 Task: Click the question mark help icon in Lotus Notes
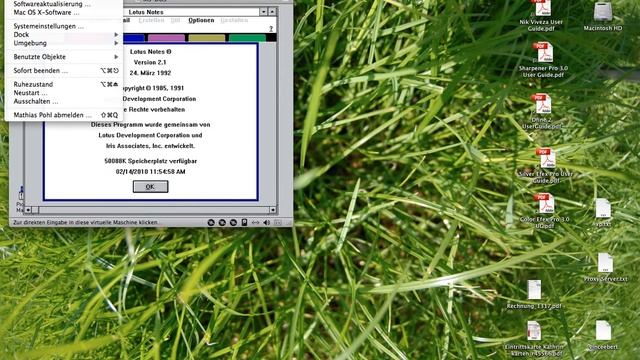(x=271, y=29)
